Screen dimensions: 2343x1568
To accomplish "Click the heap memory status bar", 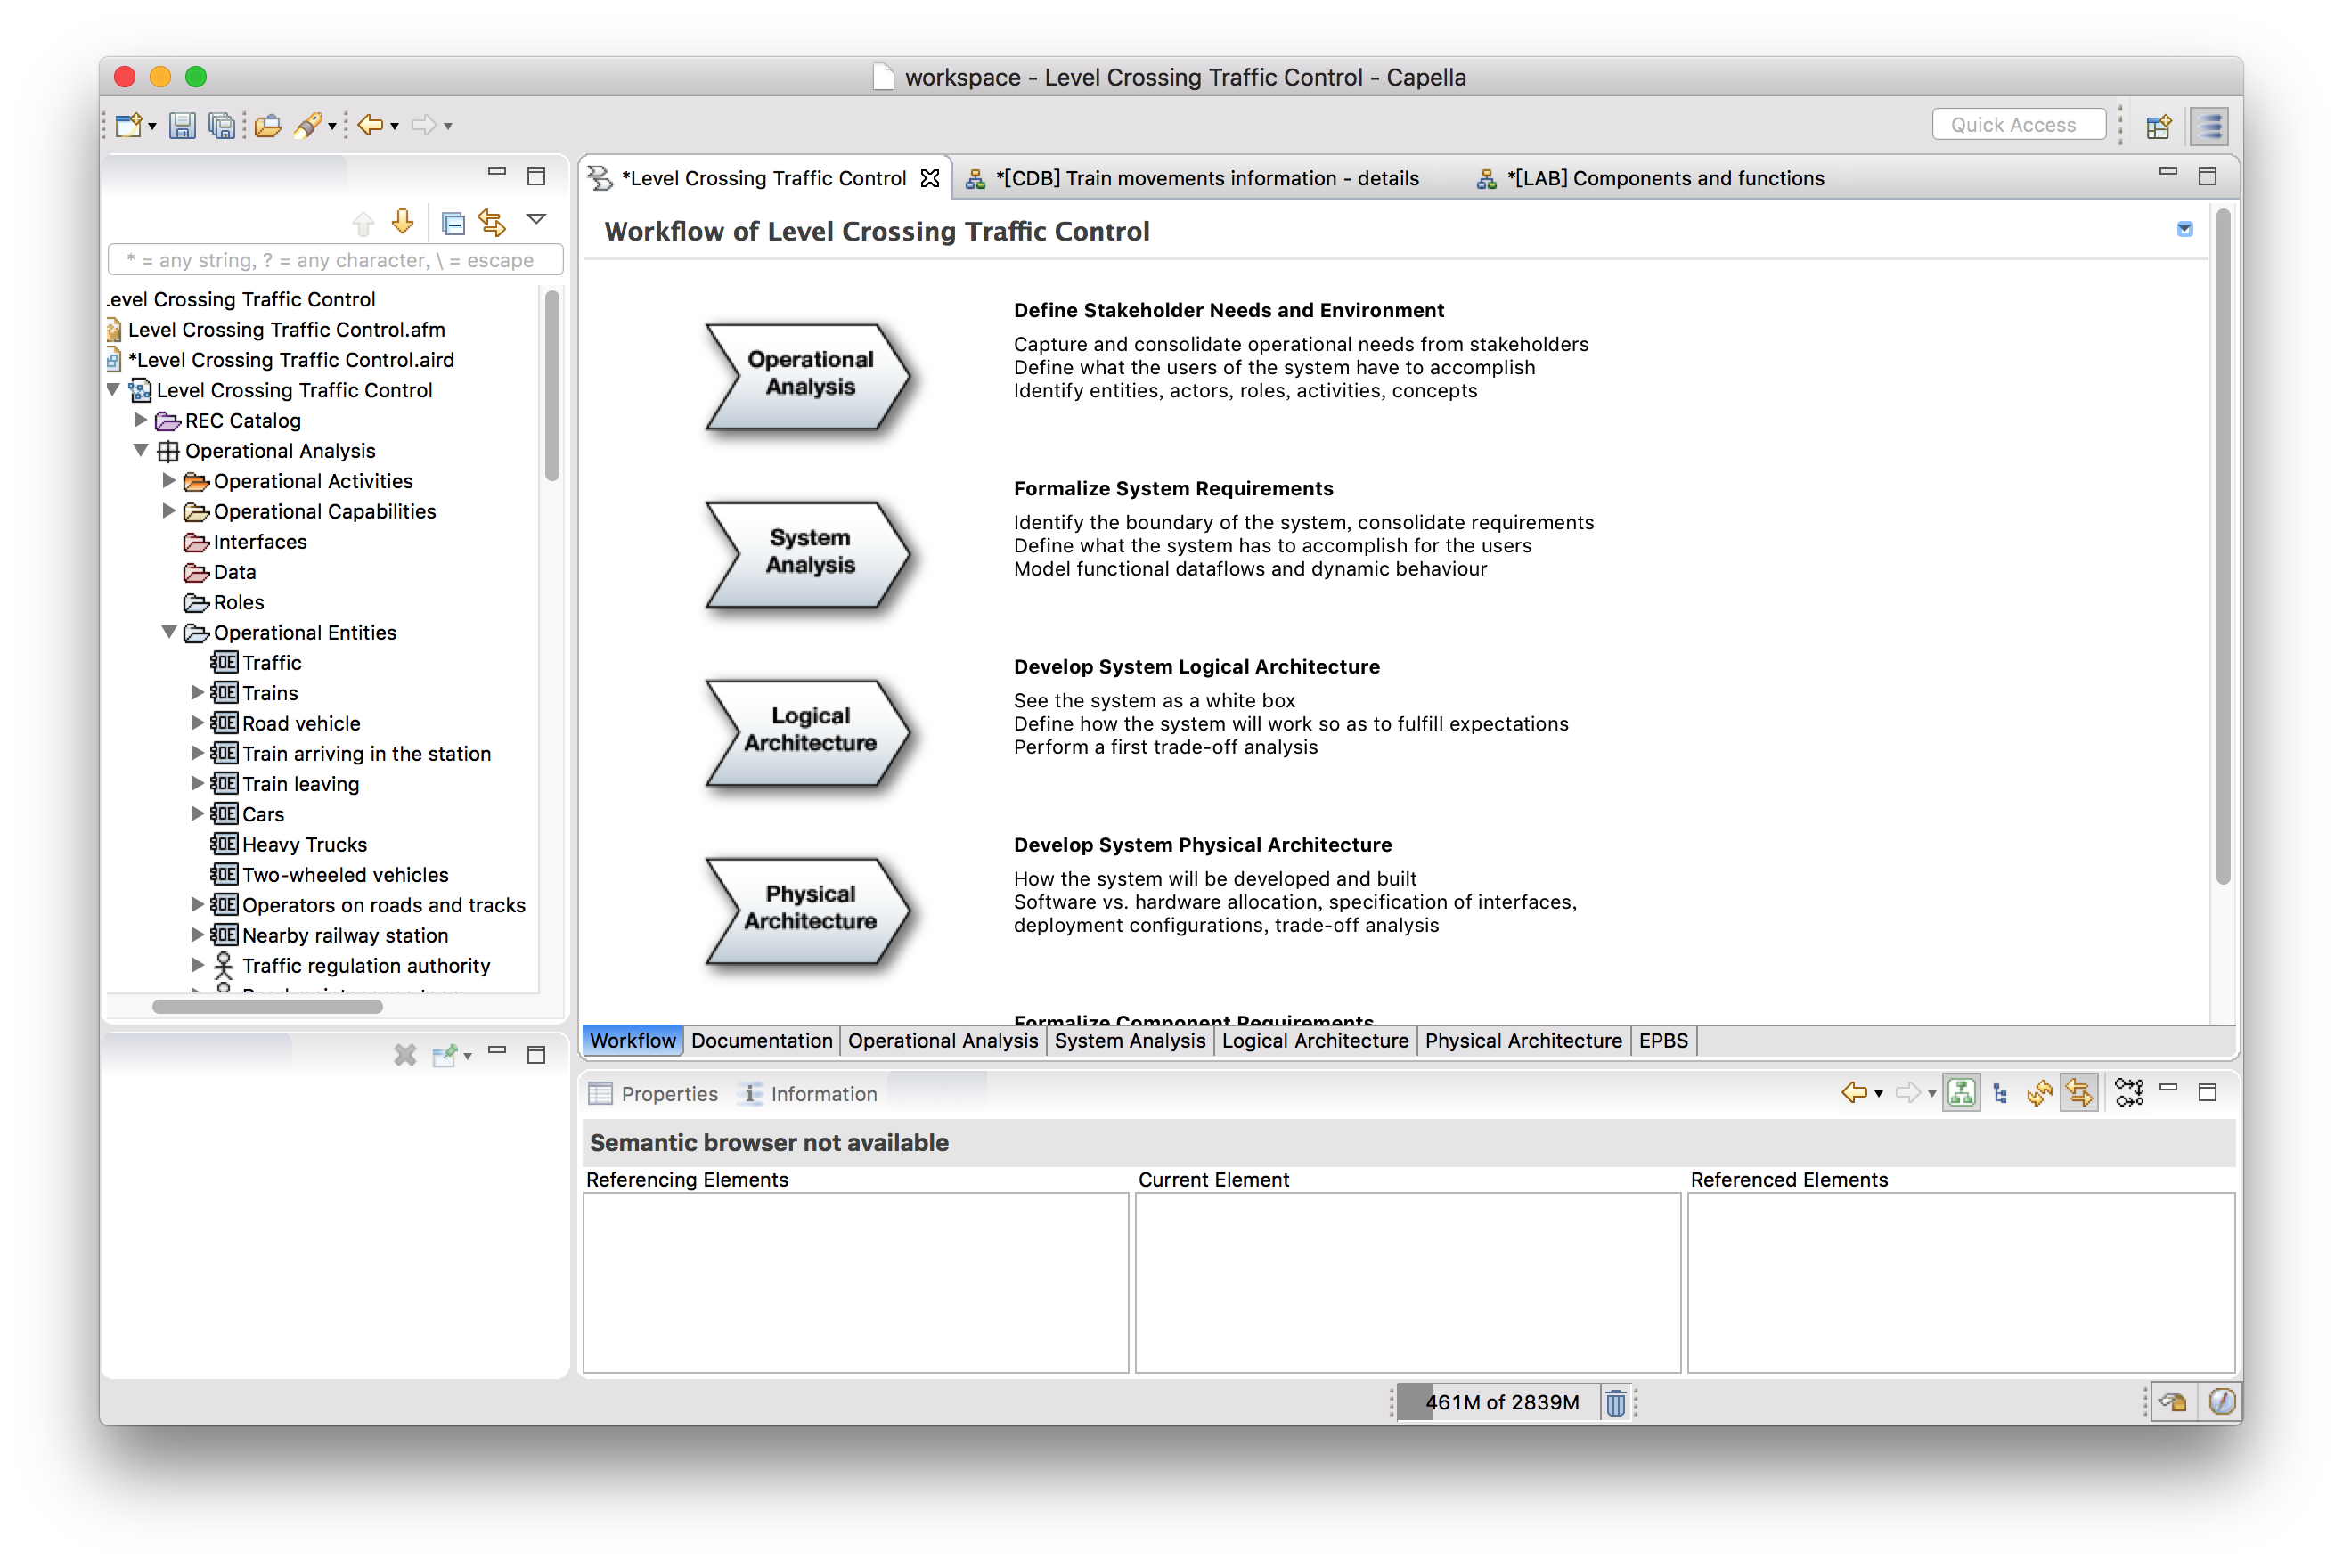I will coord(1500,1402).
